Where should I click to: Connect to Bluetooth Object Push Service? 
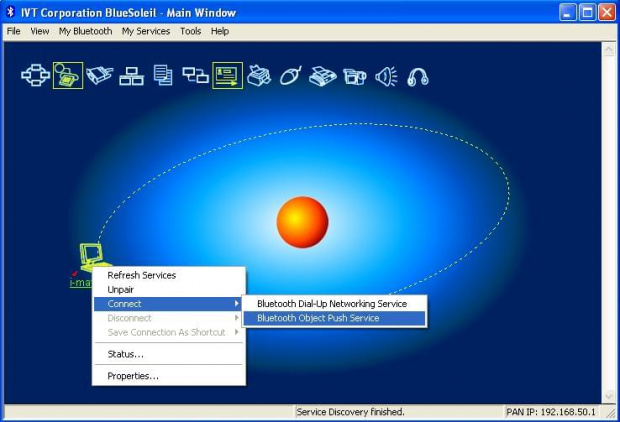click(334, 318)
